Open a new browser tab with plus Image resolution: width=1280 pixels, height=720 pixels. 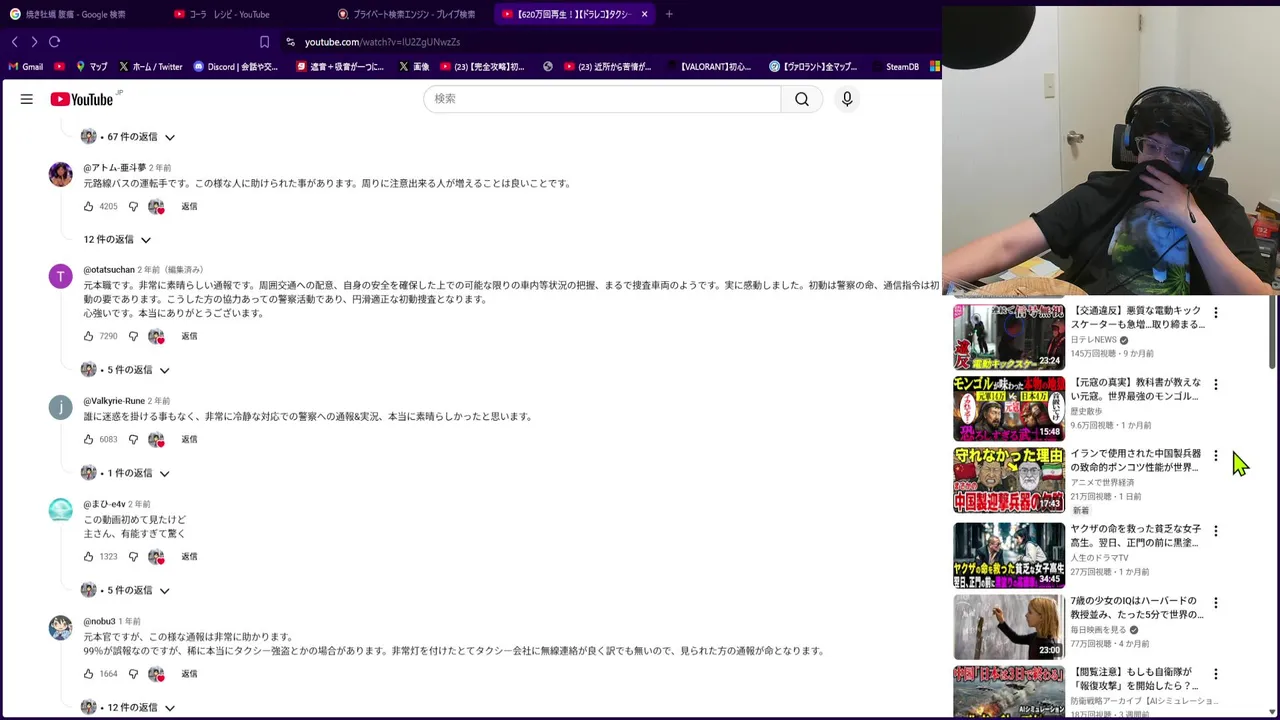click(x=669, y=14)
